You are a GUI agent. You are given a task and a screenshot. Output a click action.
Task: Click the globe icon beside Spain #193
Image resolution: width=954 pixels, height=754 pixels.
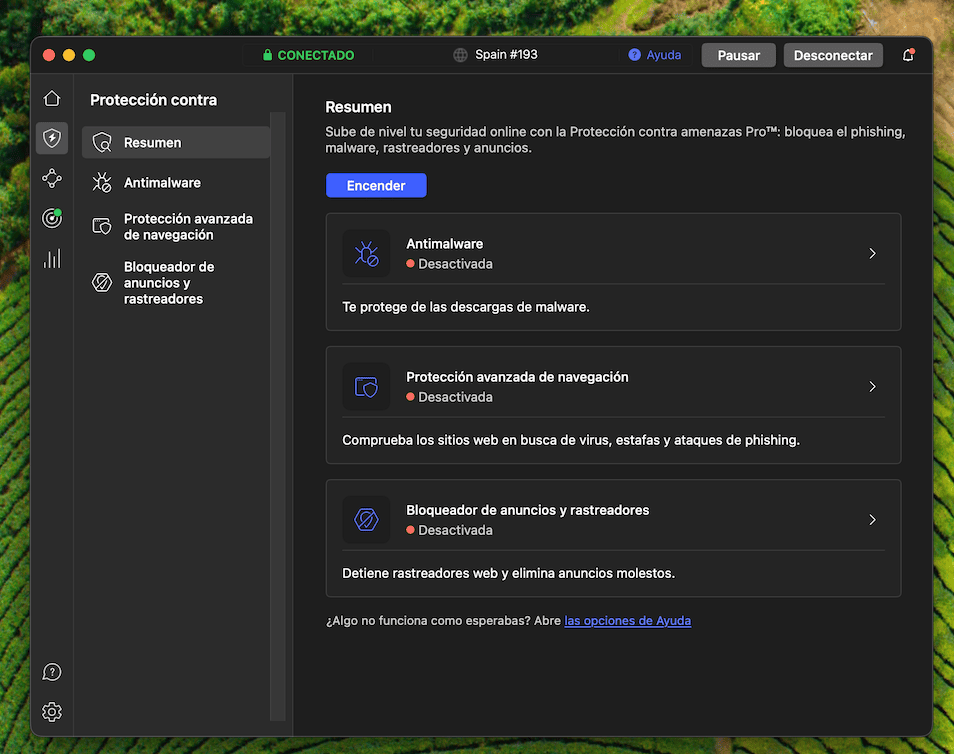[461, 55]
